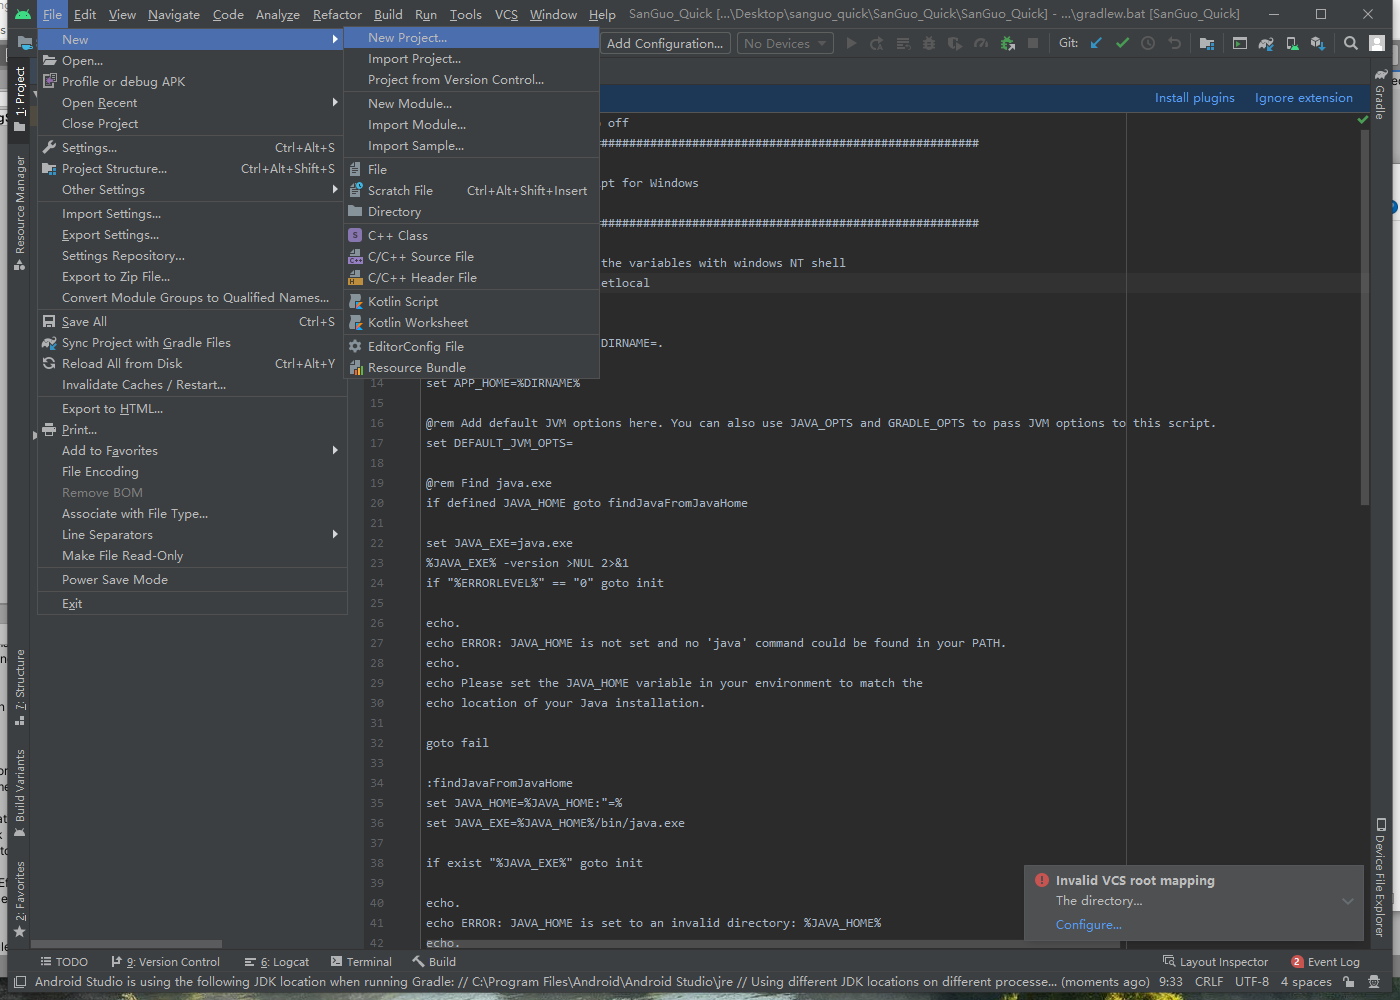Image resolution: width=1400 pixels, height=1000 pixels.
Task: Toggle read-only lock icon in status bar
Action: click(x=1348, y=982)
